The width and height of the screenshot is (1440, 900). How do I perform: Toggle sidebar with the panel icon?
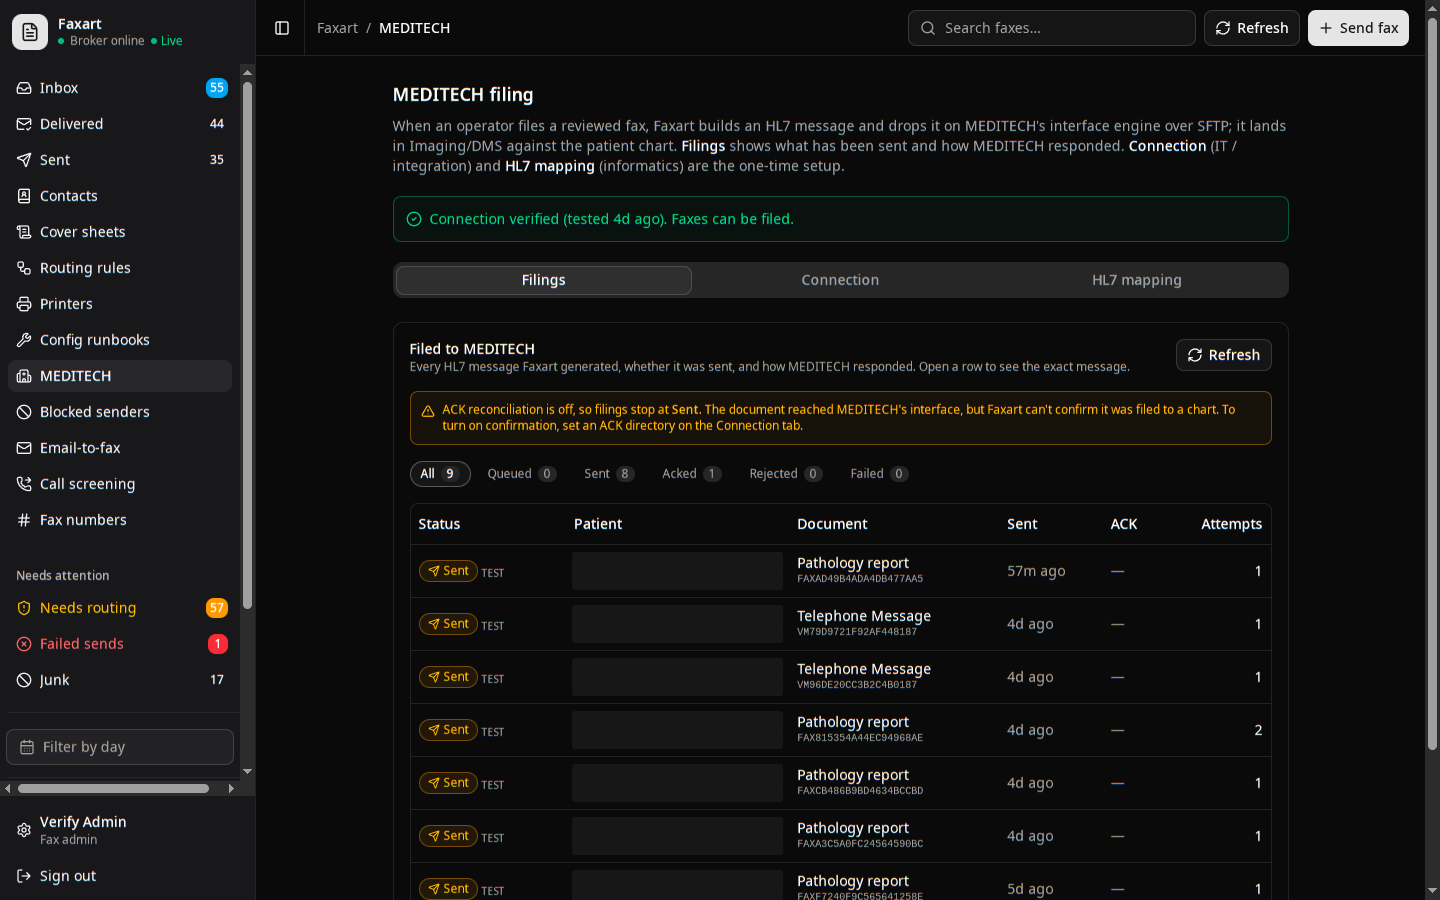(282, 28)
